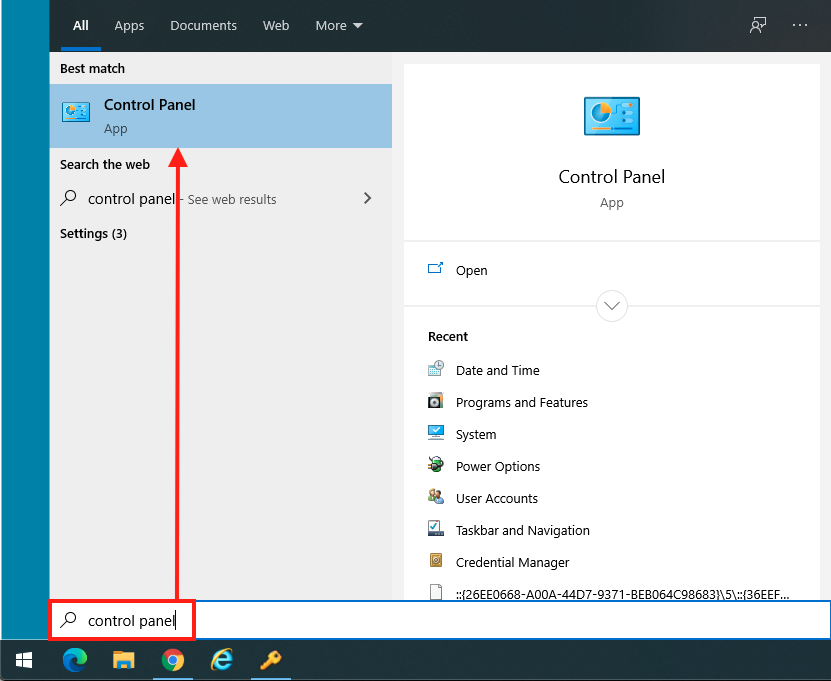Open the Windows Start button

pos(24,660)
